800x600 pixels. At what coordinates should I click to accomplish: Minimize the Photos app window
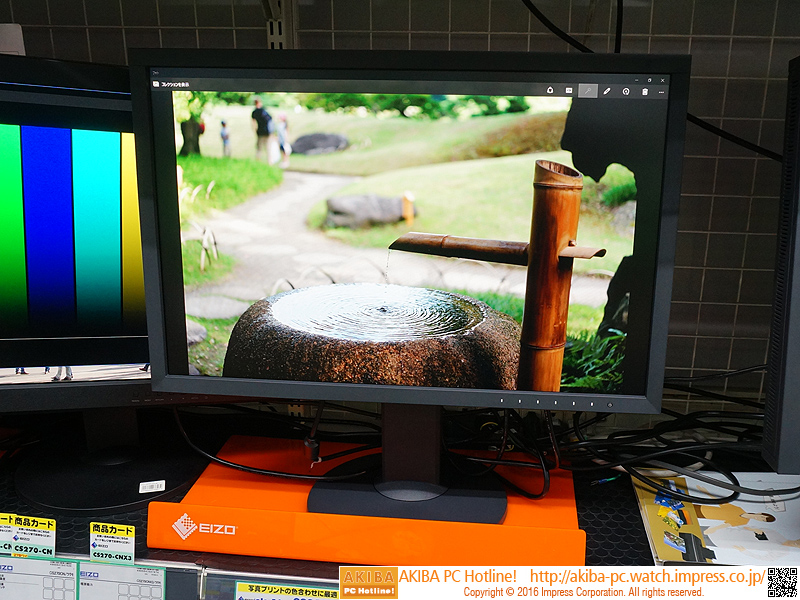[x=637, y=79]
